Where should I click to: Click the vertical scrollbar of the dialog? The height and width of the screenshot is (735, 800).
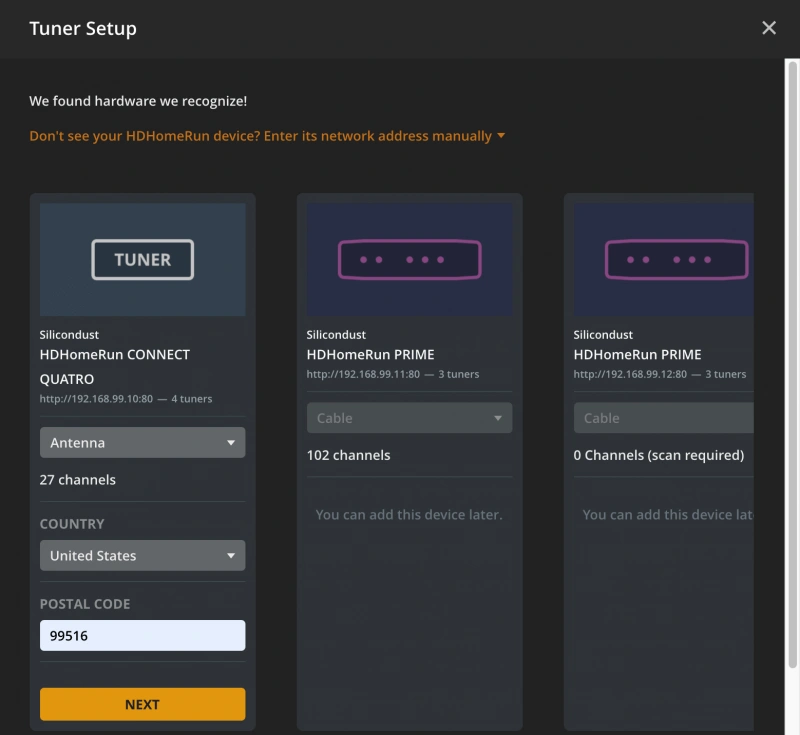pyautogui.click(x=792, y=364)
